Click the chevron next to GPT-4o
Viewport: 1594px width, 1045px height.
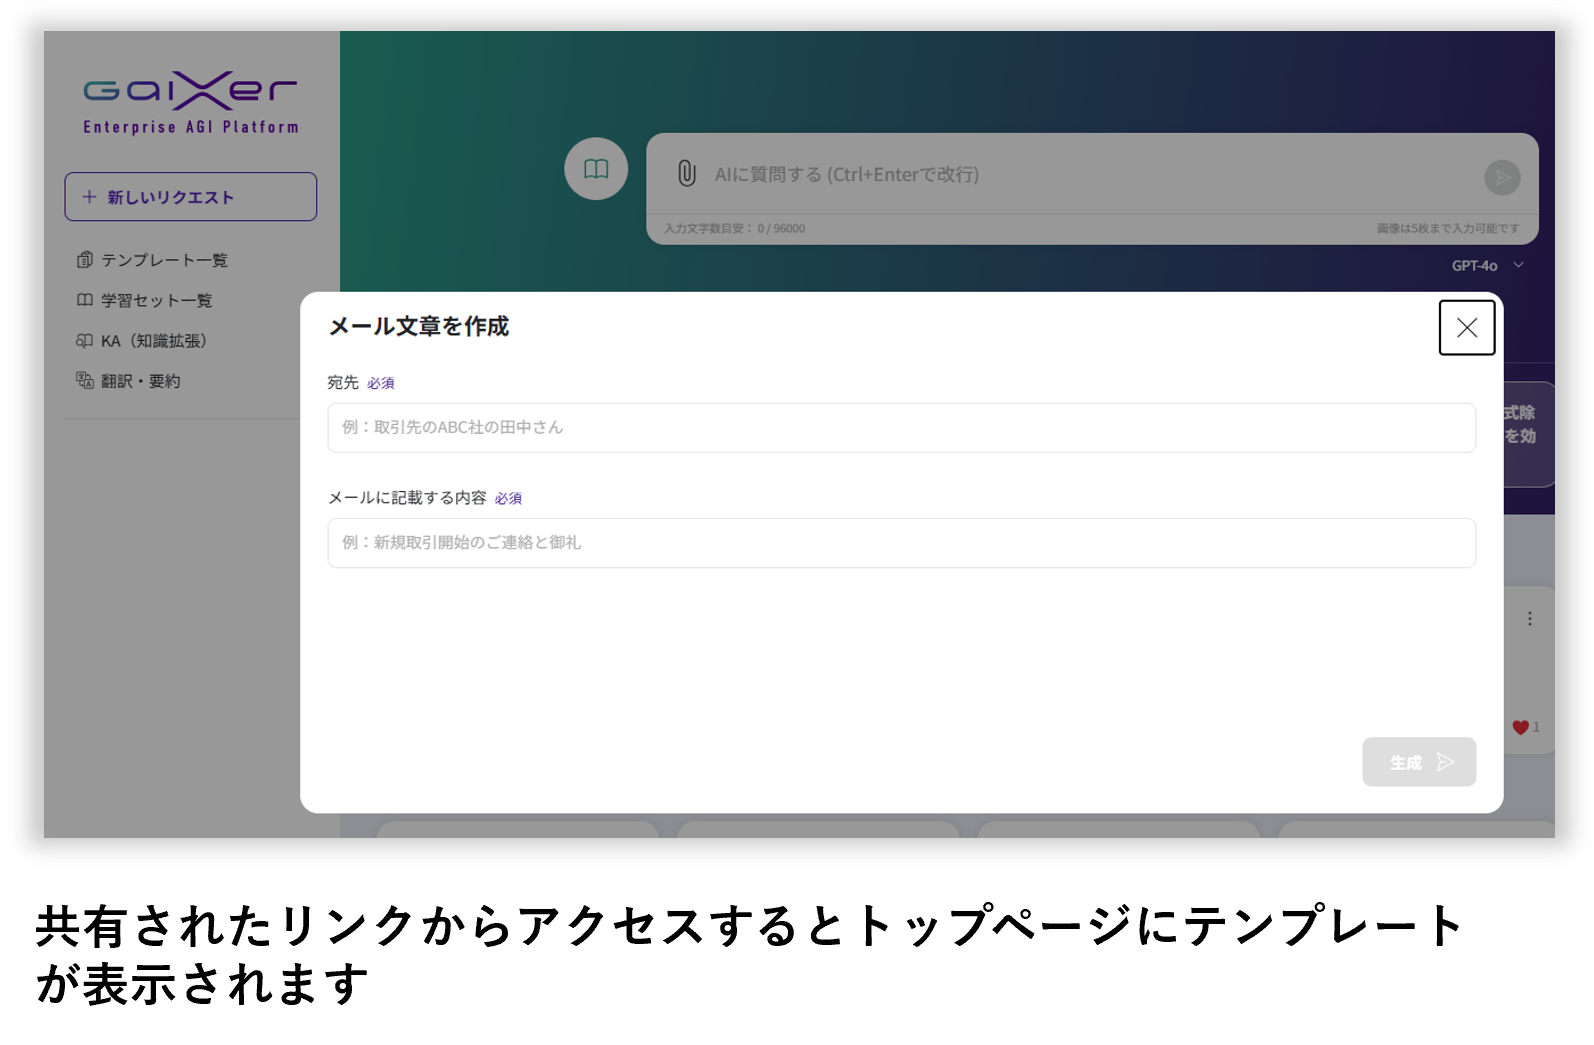coord(1518,265)
